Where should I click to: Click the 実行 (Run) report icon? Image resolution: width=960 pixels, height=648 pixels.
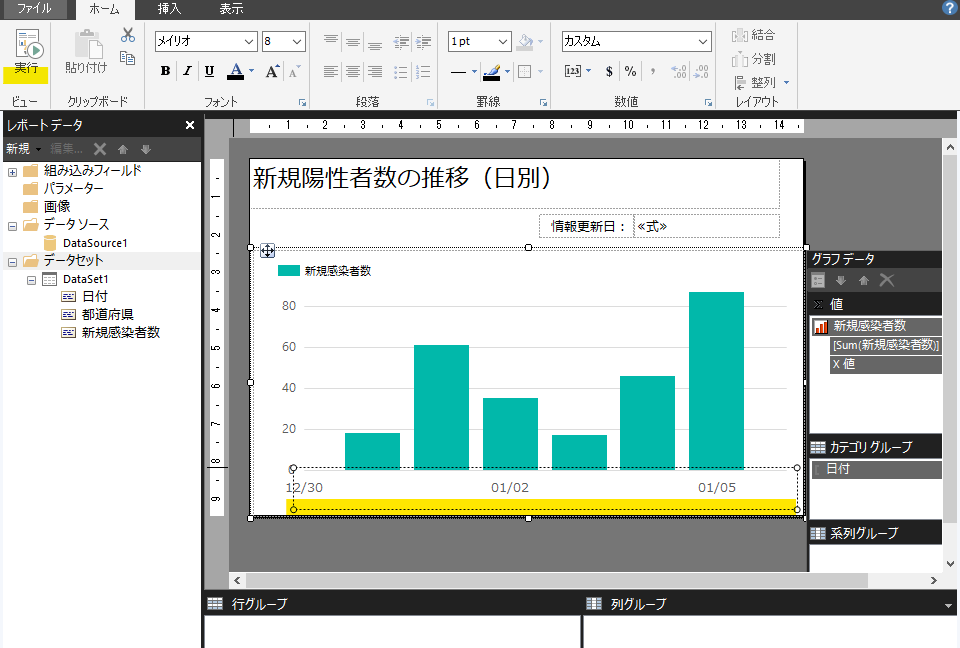(27, 50)
